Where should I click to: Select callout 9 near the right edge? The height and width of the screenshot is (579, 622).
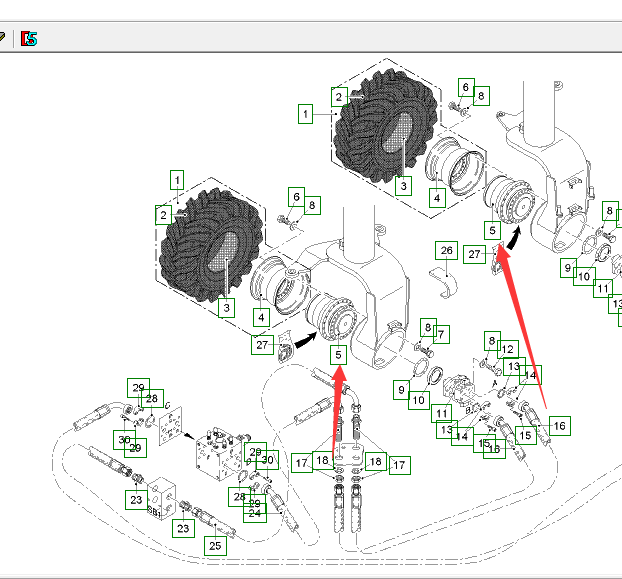pos(568,268)
